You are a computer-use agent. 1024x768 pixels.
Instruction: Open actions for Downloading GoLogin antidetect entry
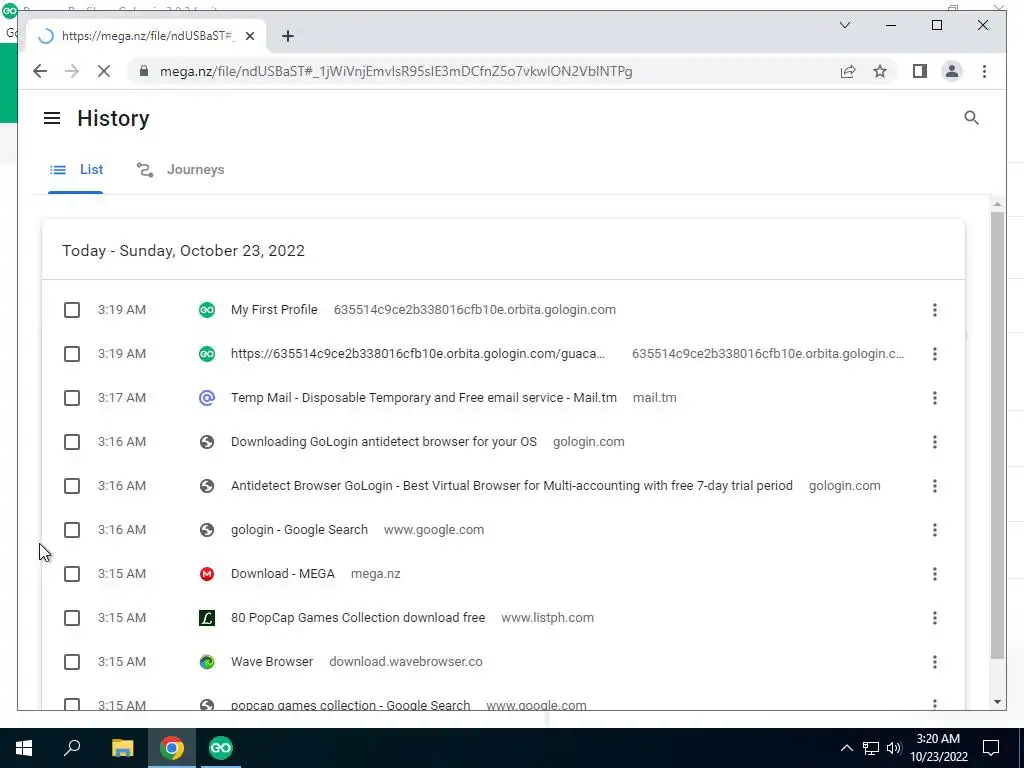pos(935,442)
